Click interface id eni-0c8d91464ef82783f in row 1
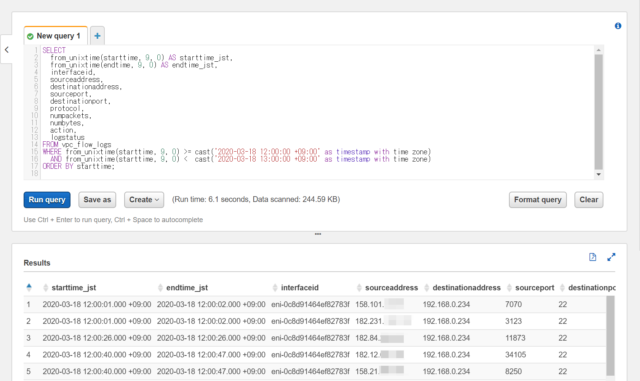Screen dimensions: 640x381 click(310, 304)
